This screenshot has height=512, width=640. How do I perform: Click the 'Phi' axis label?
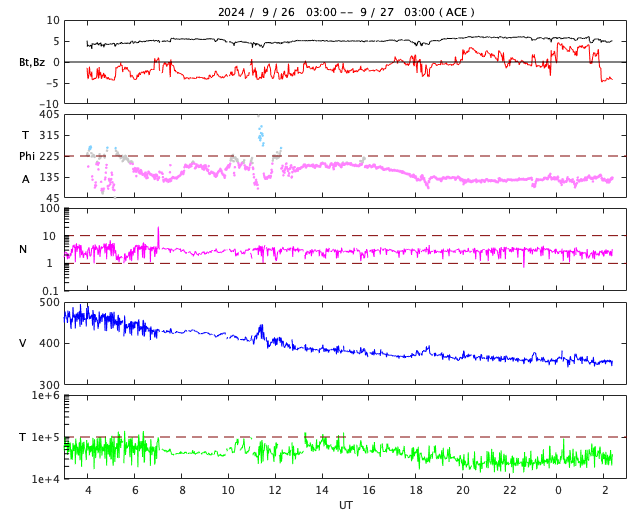pyautogui.click(x=27, y=156)
